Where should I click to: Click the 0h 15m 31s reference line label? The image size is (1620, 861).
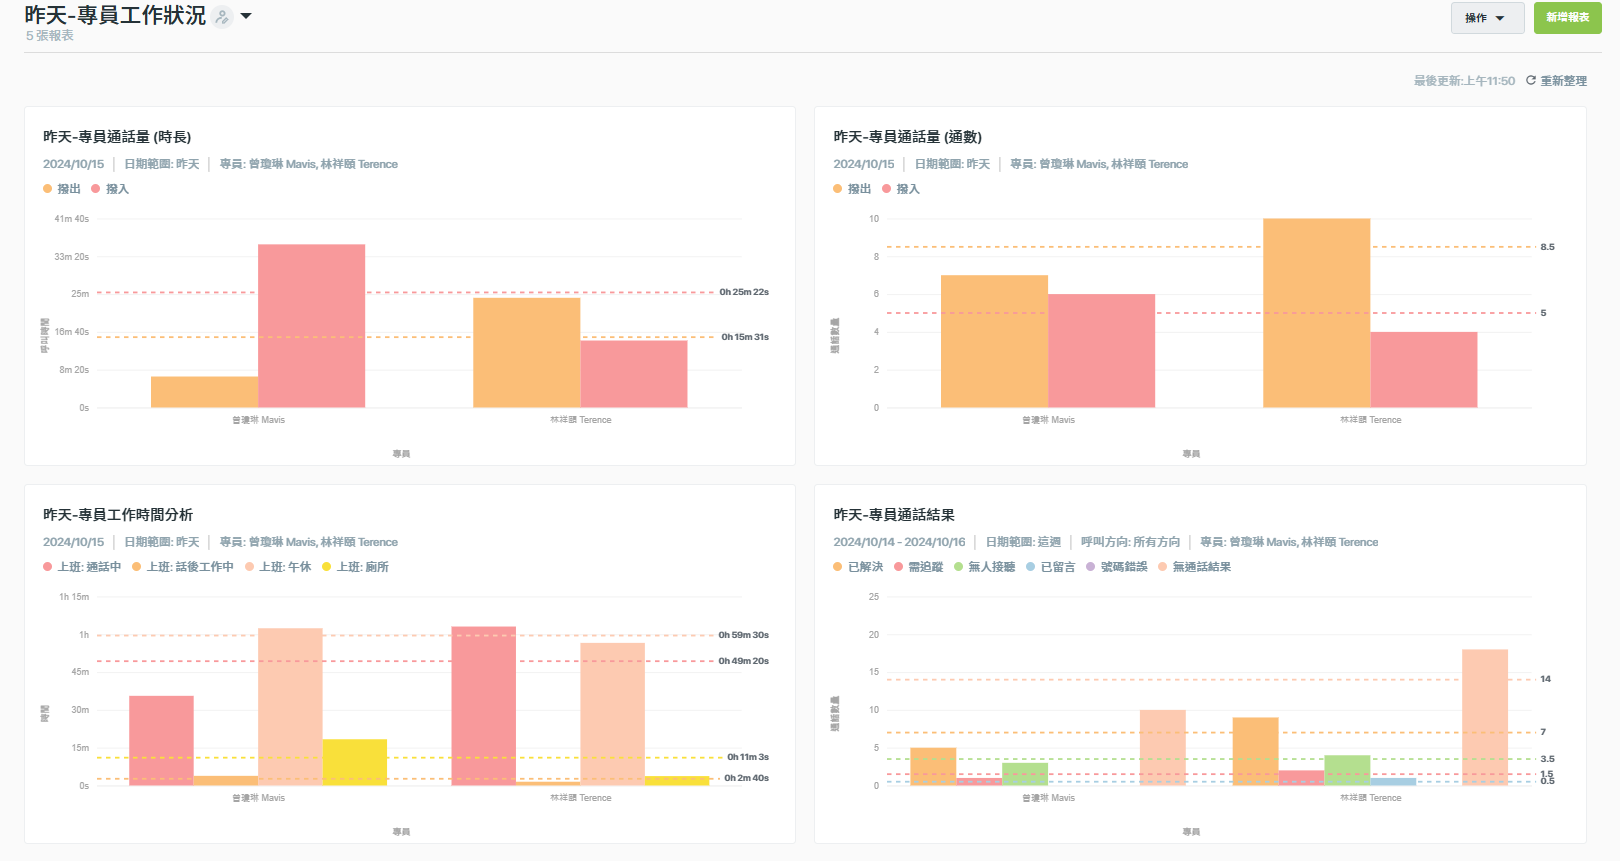745,337
